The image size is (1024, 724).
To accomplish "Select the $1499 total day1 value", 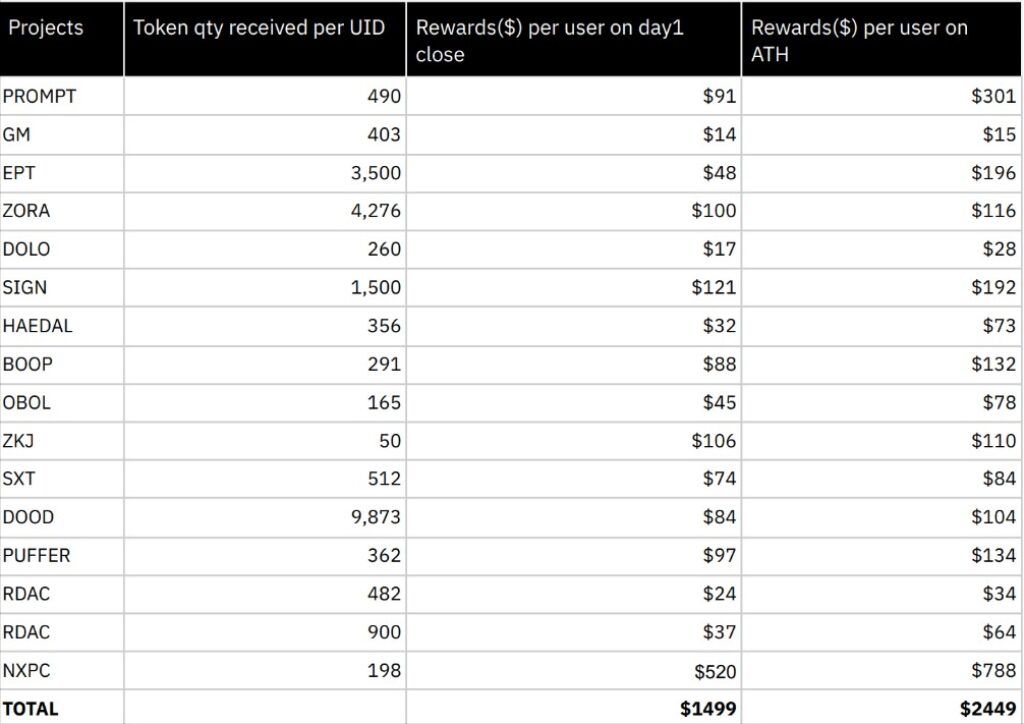I will [708, 708].
